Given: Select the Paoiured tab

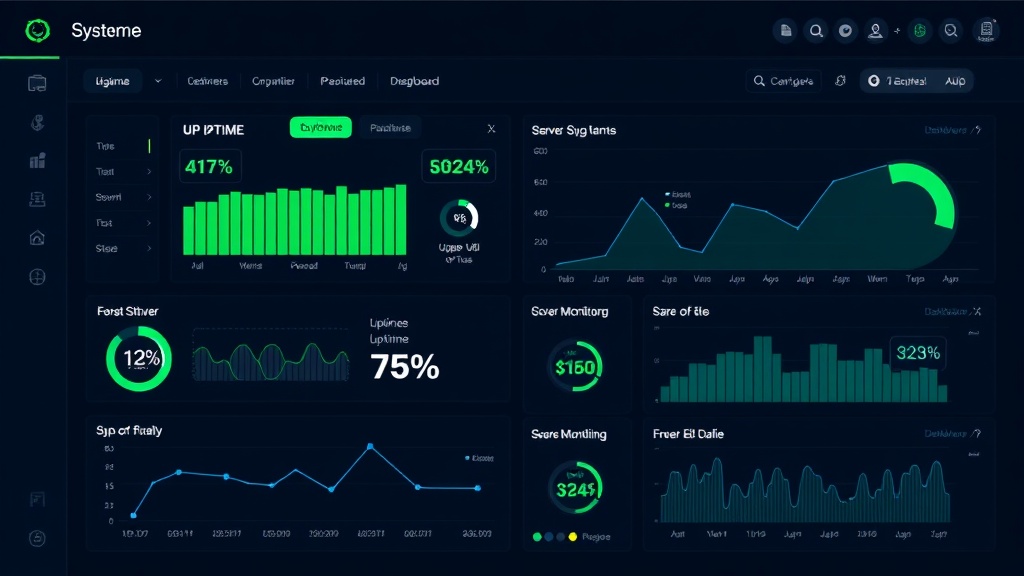Looking at the screenshot, I should pos(342,81).
